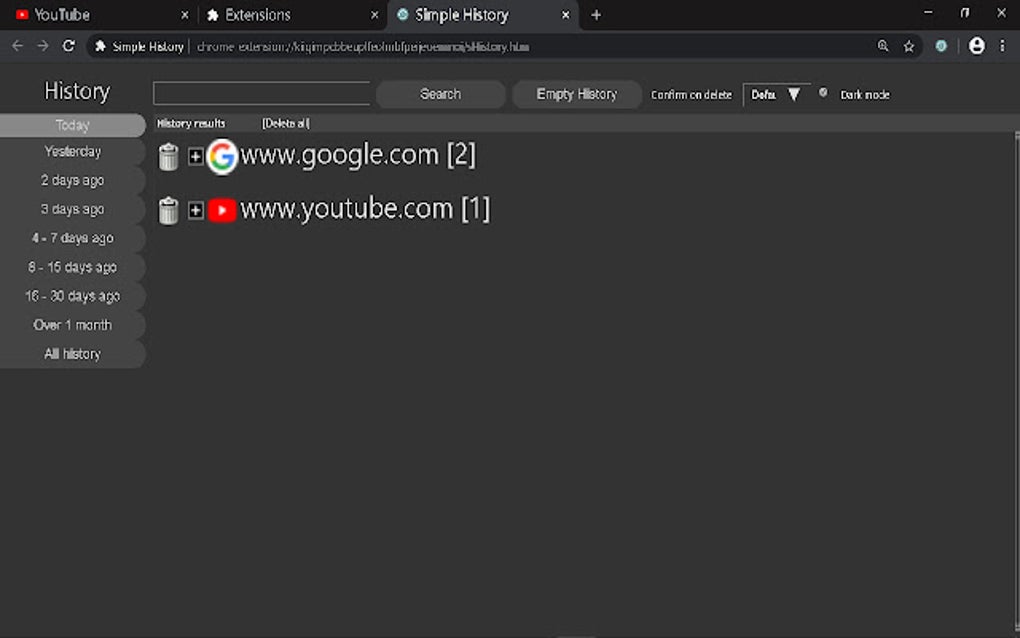
Task: Show Yesterday's history
Action: point(72,152)
